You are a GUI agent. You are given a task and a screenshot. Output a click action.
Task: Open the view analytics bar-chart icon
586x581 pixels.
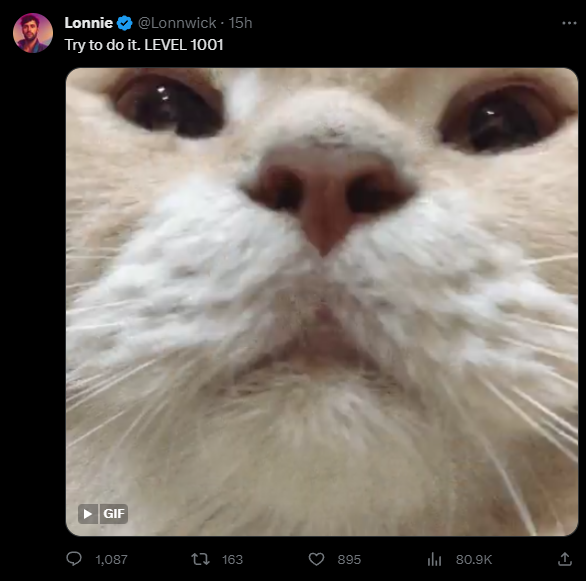tap(434, 559)
